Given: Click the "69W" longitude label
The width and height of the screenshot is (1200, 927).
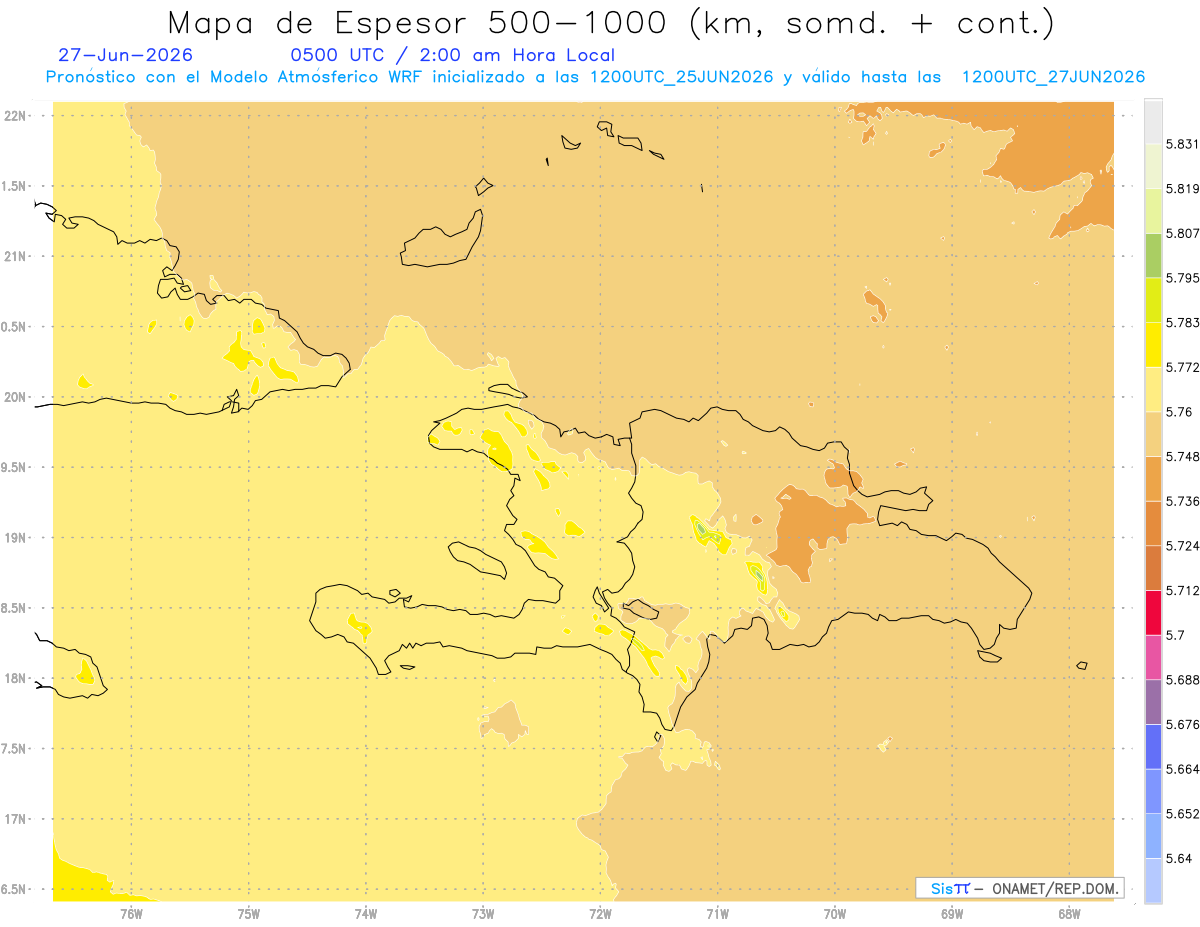Looking at the screenshot, I should click(952, 913).
